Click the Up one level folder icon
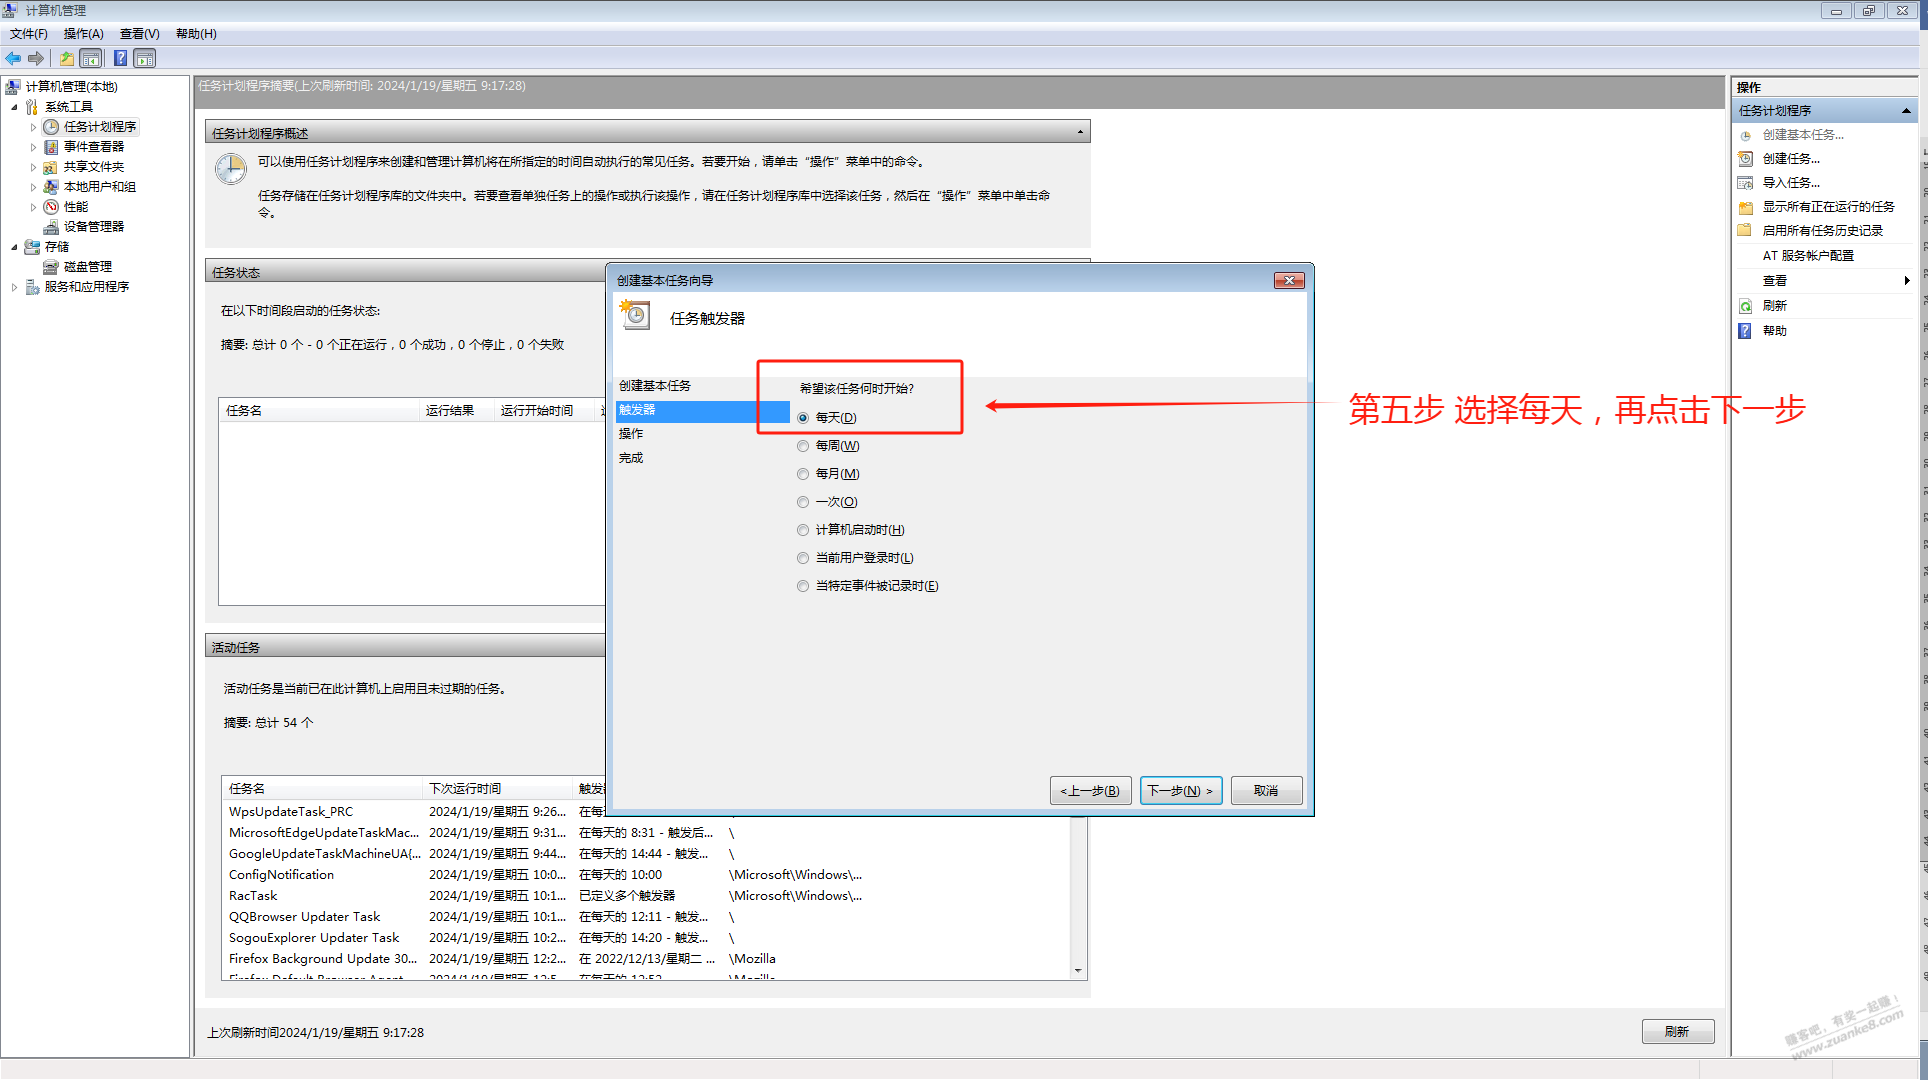The image size is (1928, 1080). tap(66, 58)
